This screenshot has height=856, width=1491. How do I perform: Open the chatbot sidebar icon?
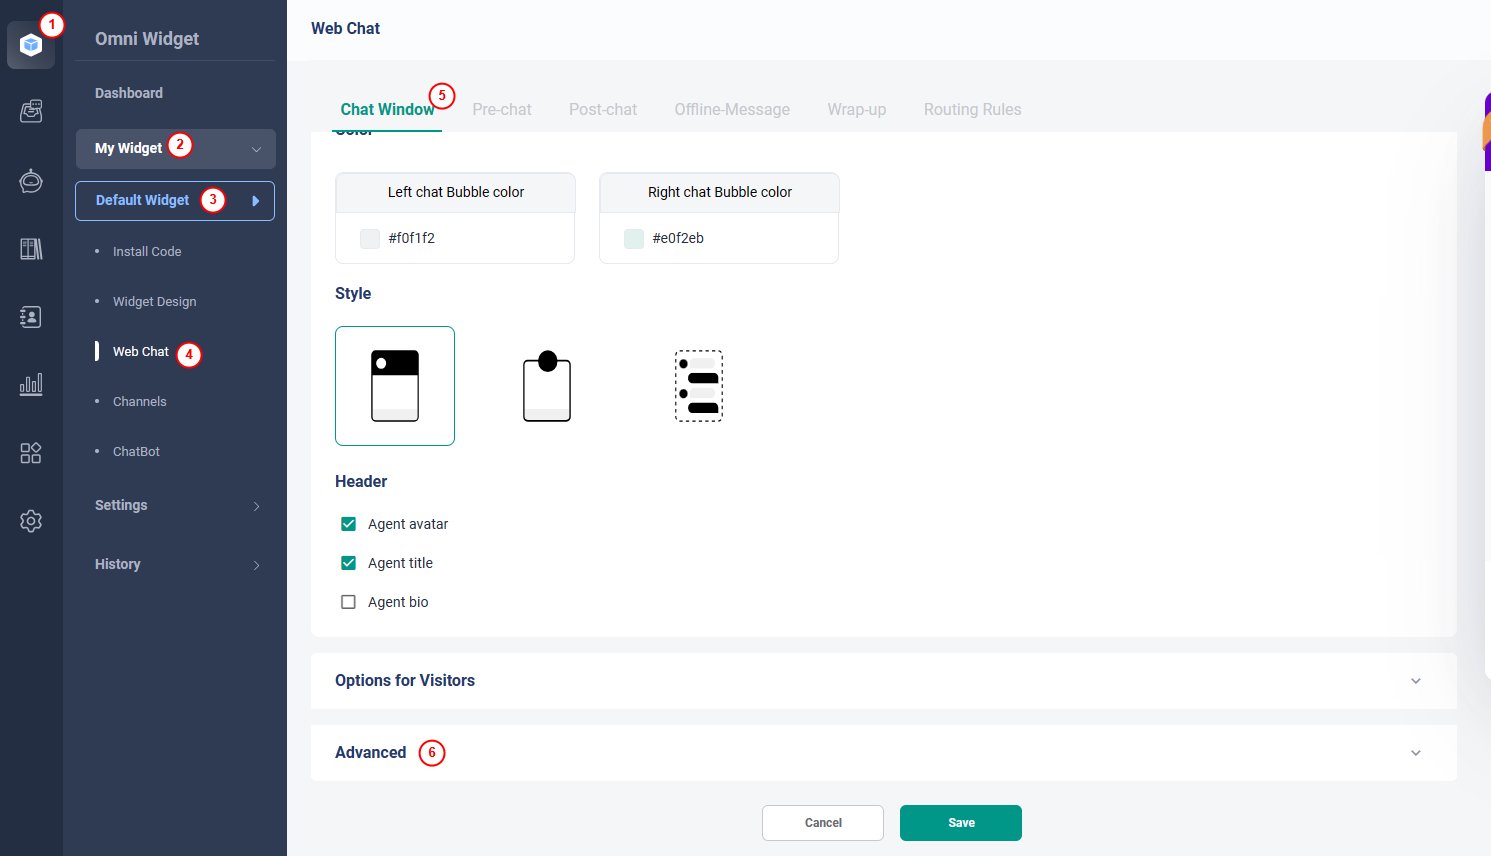click(x=31, y=181)
